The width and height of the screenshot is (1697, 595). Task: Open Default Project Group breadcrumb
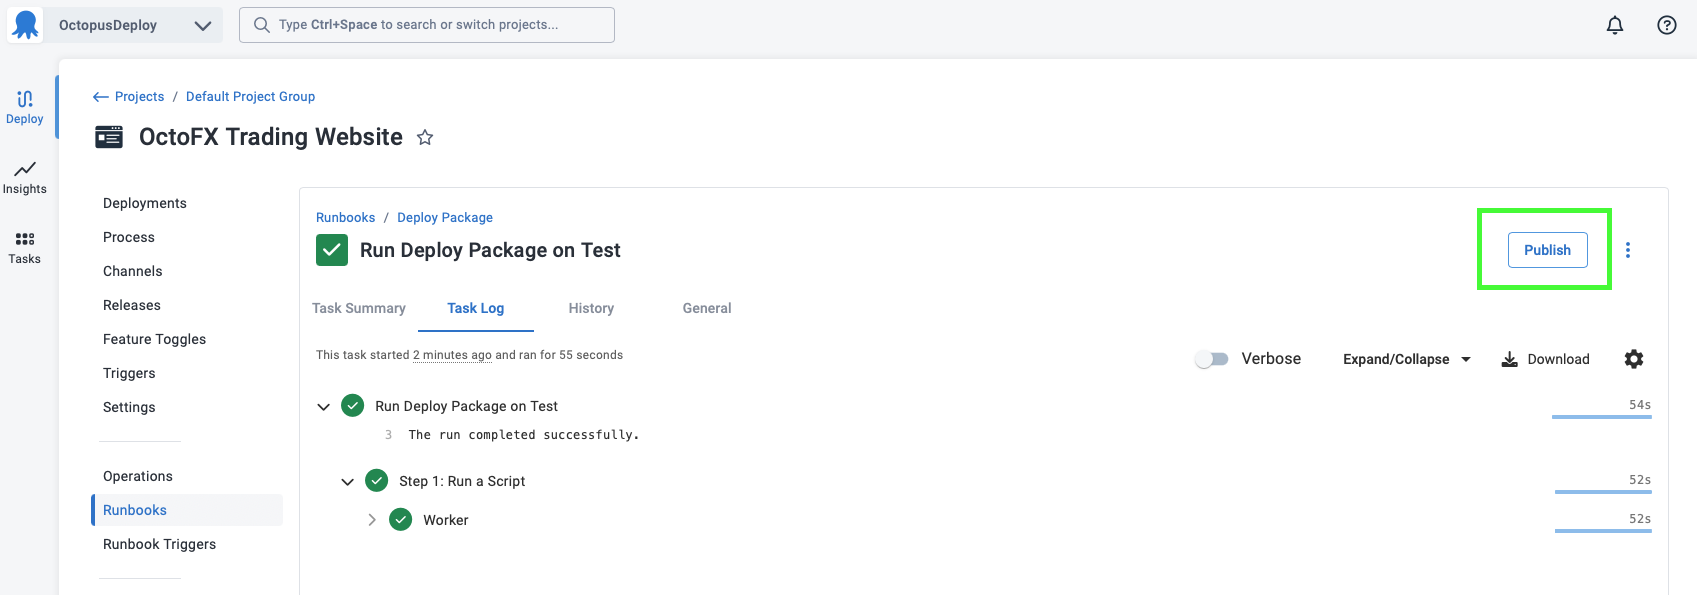pyautogui.click(x=250, y=97)
